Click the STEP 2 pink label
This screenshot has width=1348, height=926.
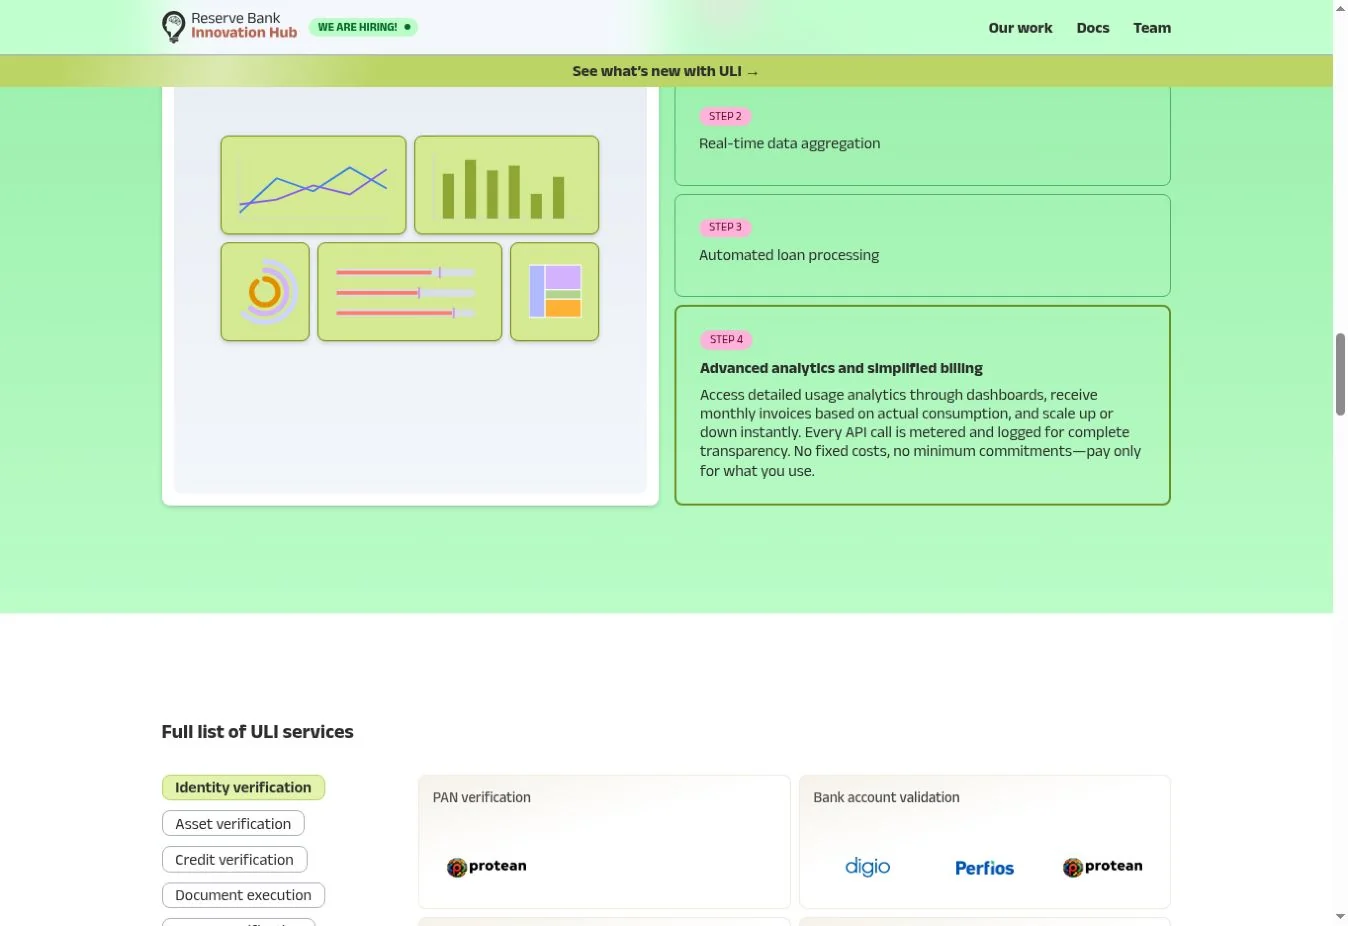[x=725, y=116]
